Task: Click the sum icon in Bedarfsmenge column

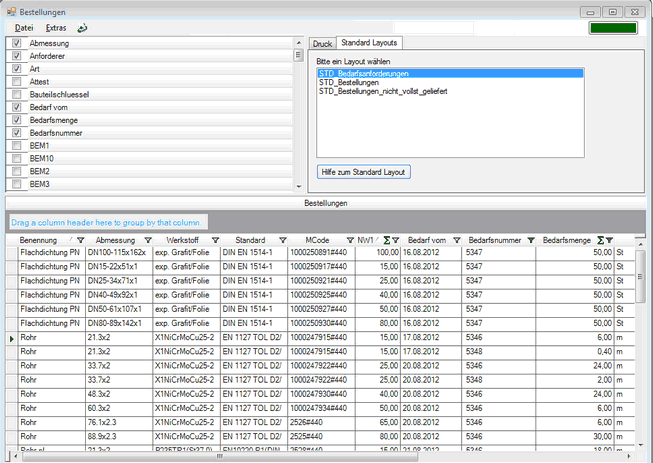Action: click(600, 241)
